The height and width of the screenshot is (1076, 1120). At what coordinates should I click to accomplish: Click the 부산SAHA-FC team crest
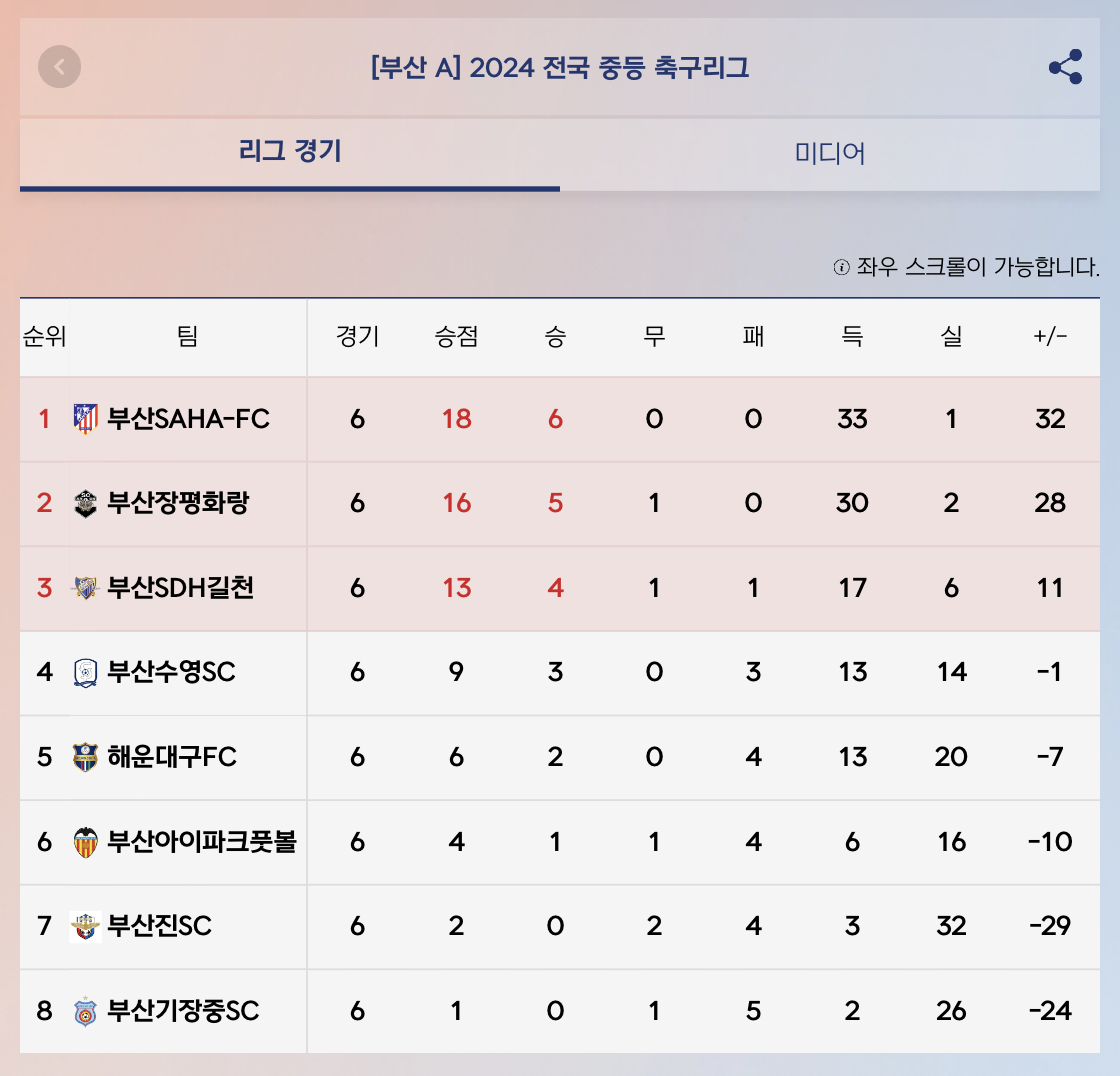[86, 419]
